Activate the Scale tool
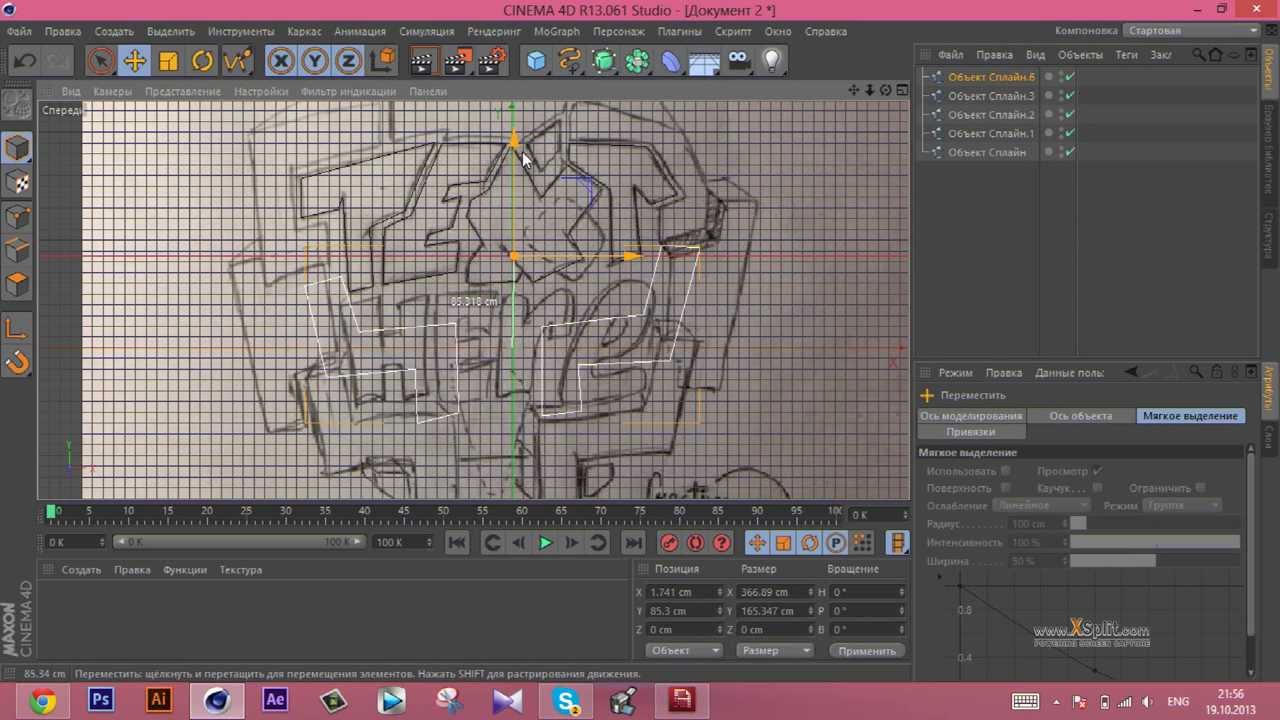Viewport: 1280px width, 720px height. (x=168, y=61)
